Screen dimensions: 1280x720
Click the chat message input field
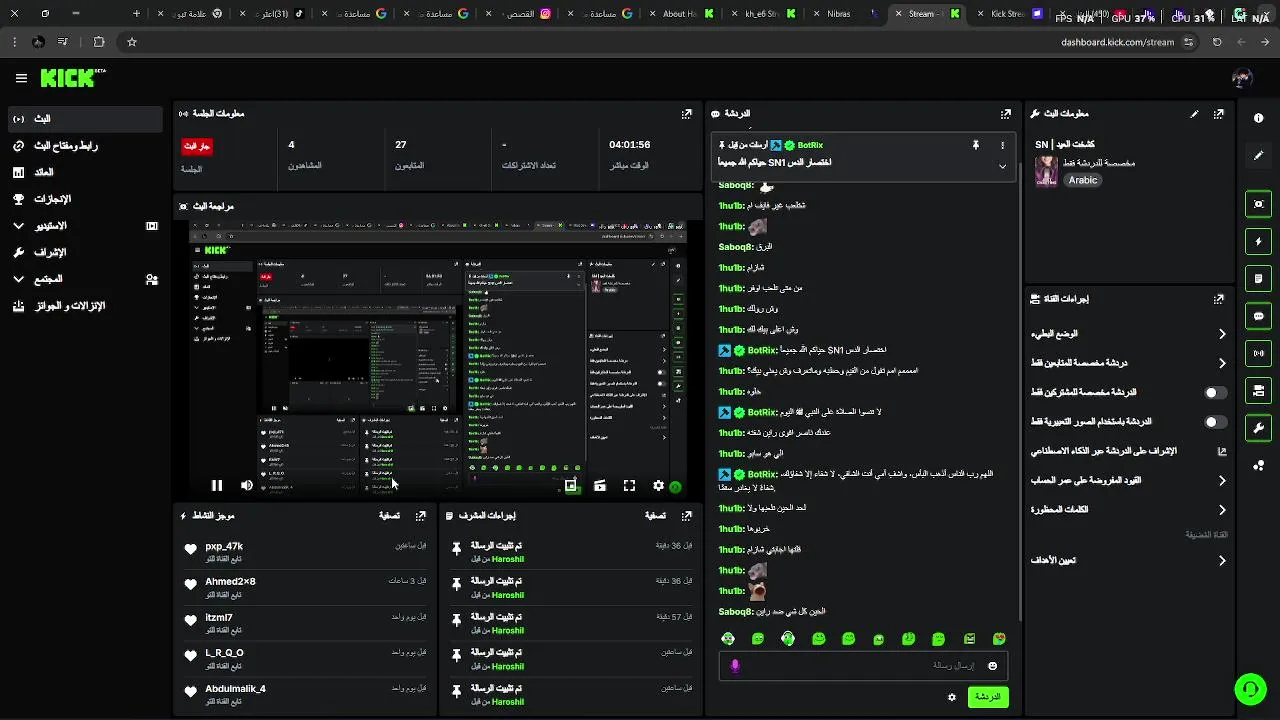(x=863, y=666)
